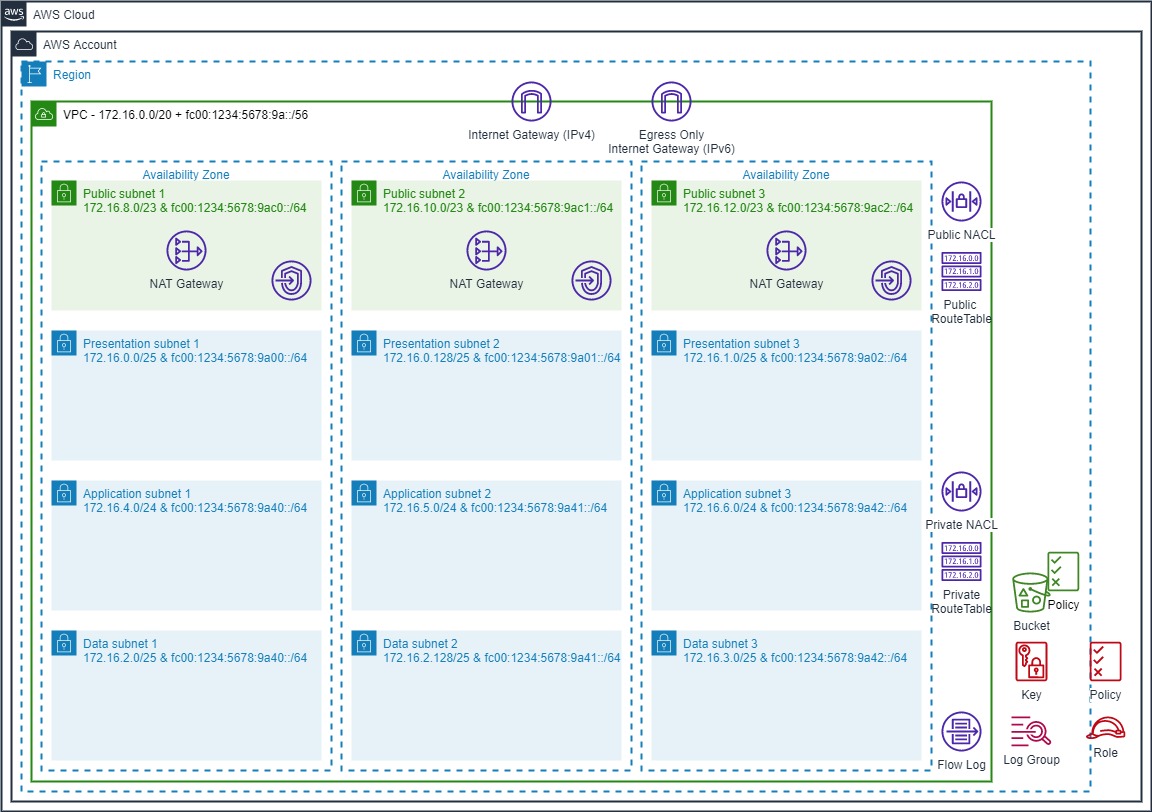Click CIDR text '172.16.1.0/25 & fc00:1234:5678:9a02::/64'
1152x812 pixels.
795,358
